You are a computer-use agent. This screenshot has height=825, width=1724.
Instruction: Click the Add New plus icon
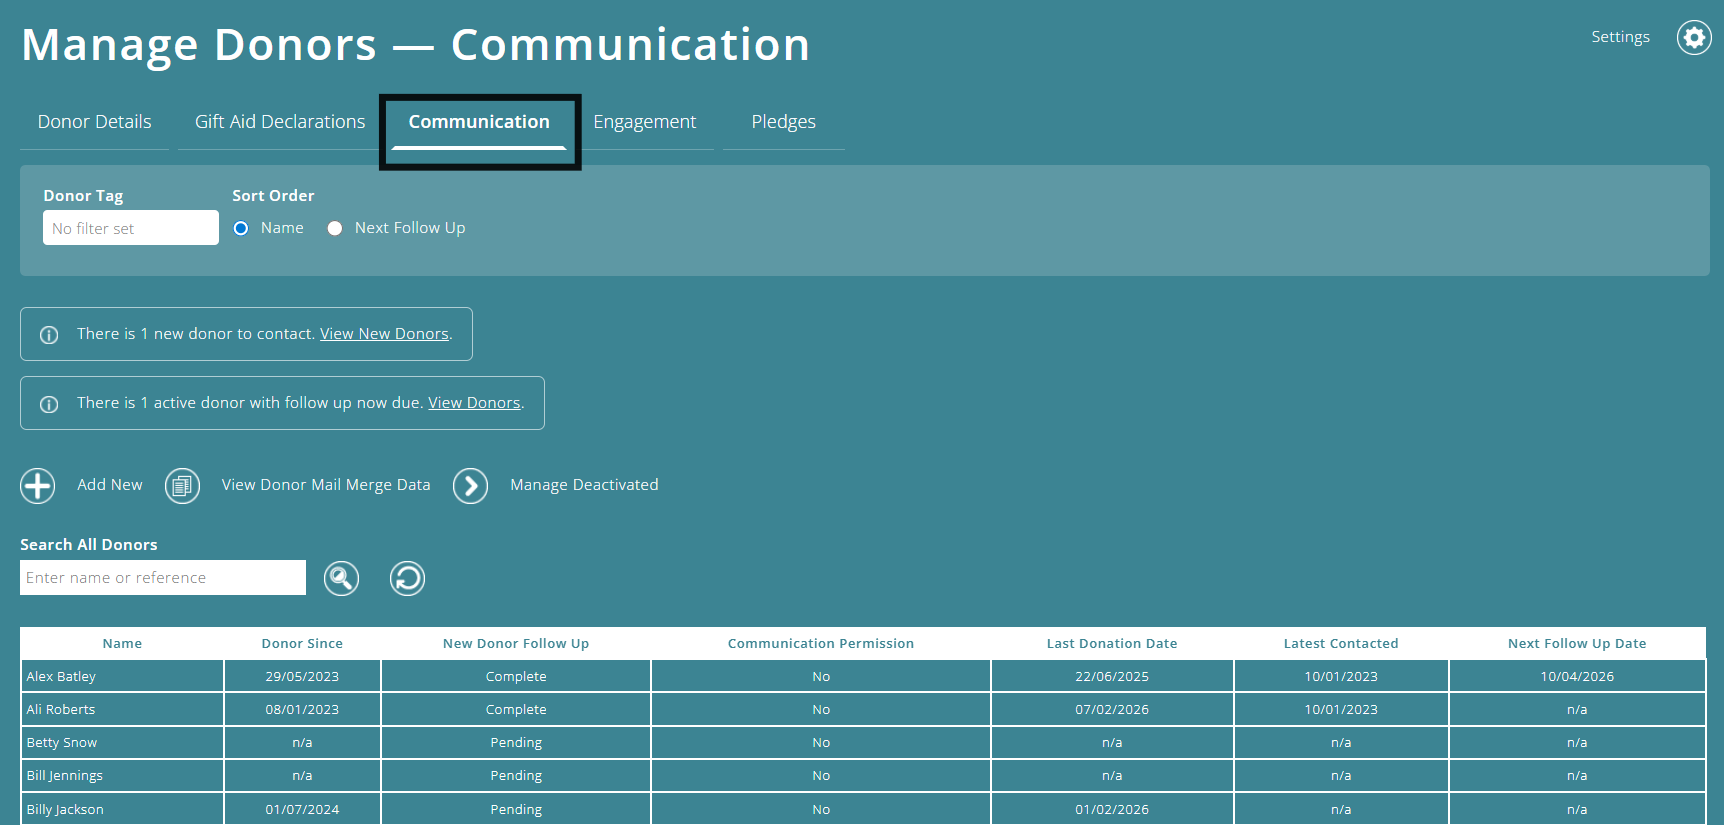(x=38, y=486)
